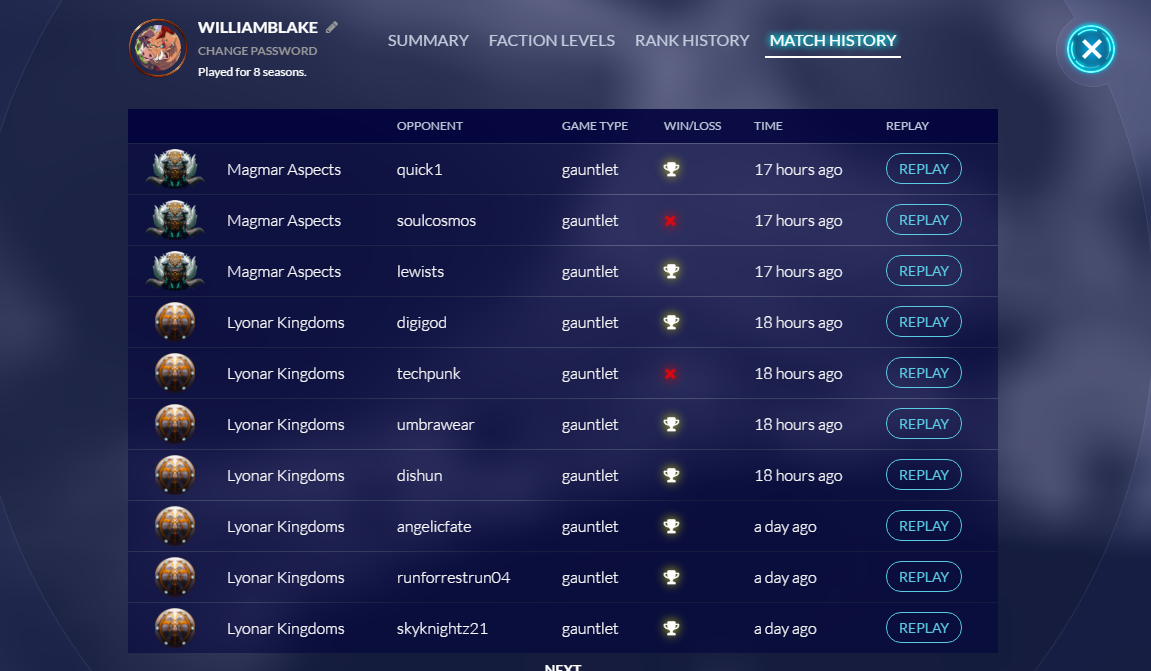Click opponent name runforrestrun04

coord(453,578)
